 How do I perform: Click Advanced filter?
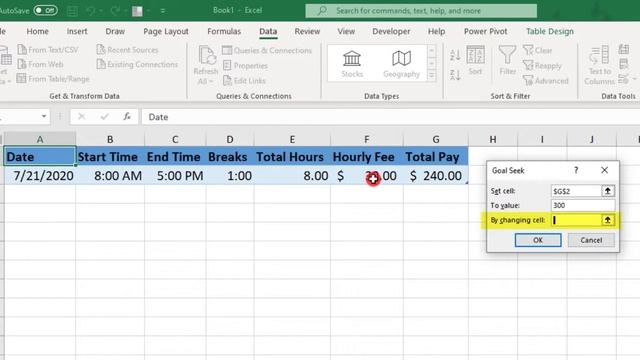(546, 81)
